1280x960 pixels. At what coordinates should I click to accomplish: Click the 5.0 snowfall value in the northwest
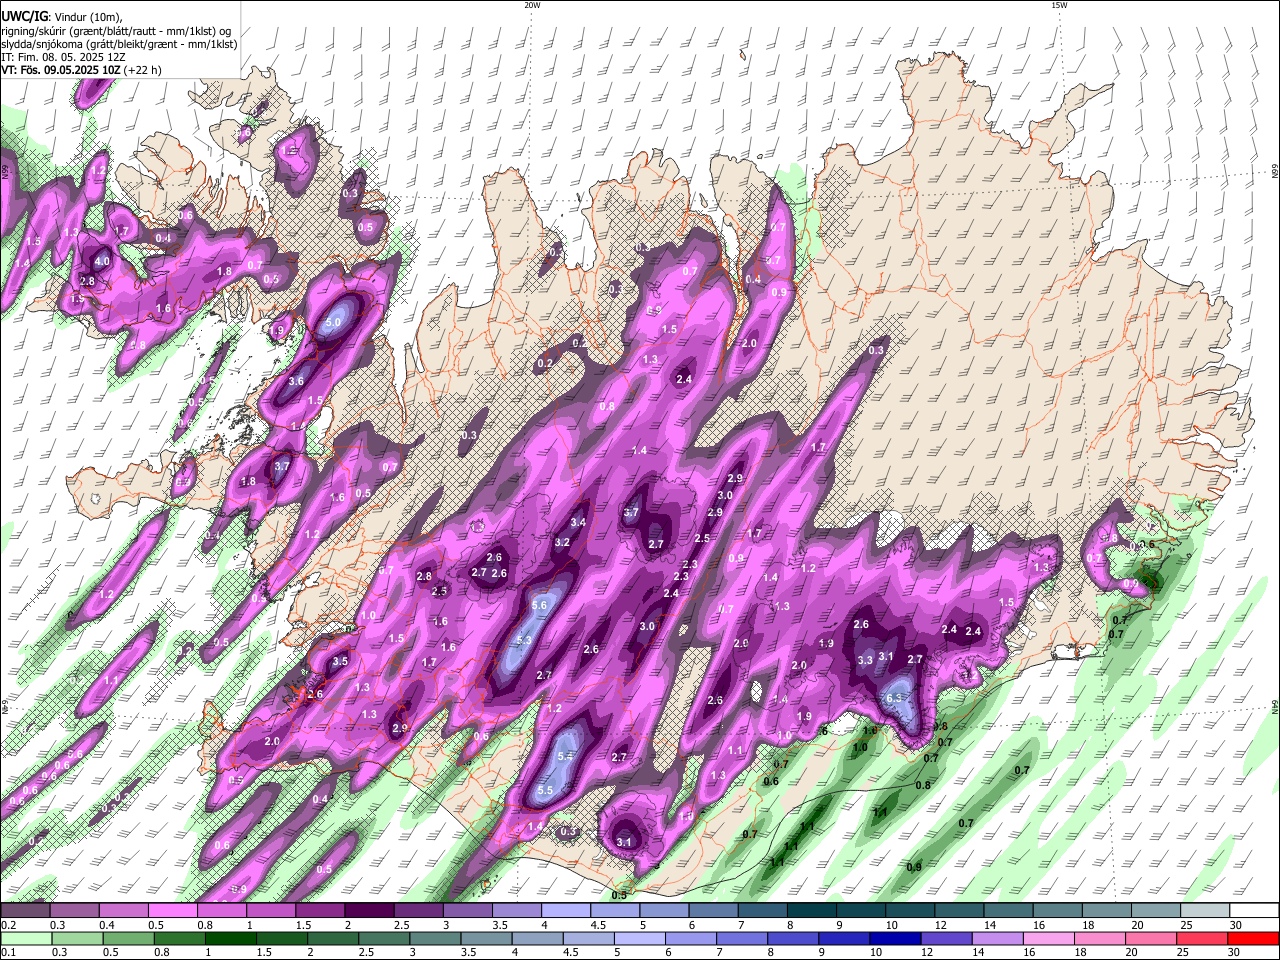334,322
